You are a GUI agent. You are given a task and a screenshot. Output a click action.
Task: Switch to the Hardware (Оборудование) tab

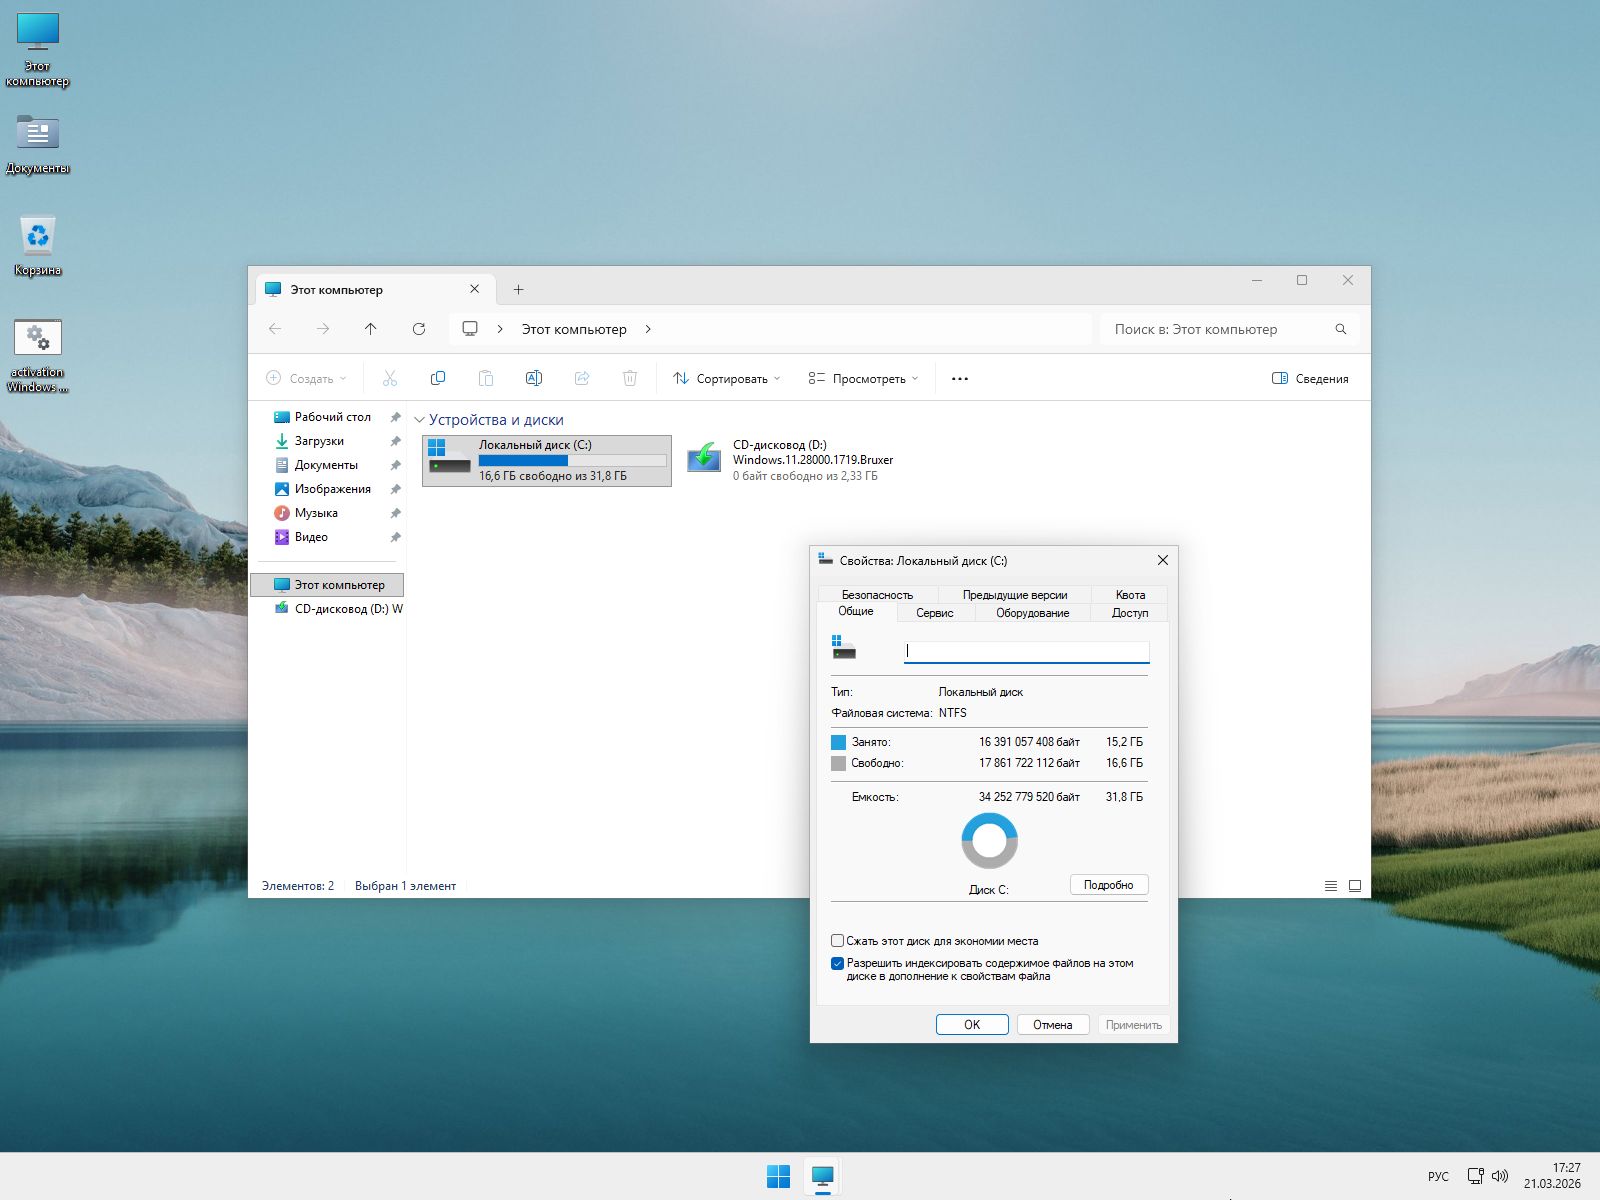coord(1032,613)
